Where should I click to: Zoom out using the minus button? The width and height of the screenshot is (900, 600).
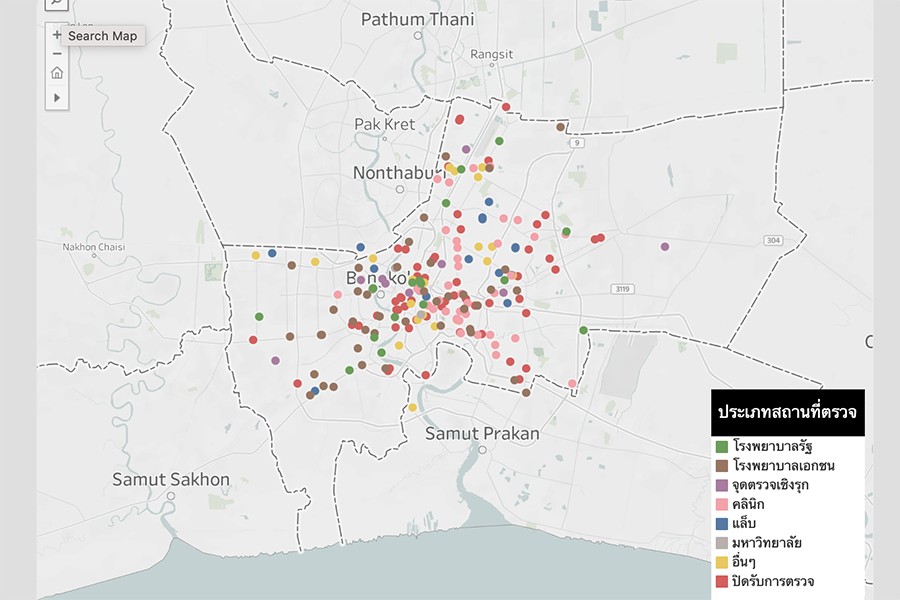[x=57, y=53]
